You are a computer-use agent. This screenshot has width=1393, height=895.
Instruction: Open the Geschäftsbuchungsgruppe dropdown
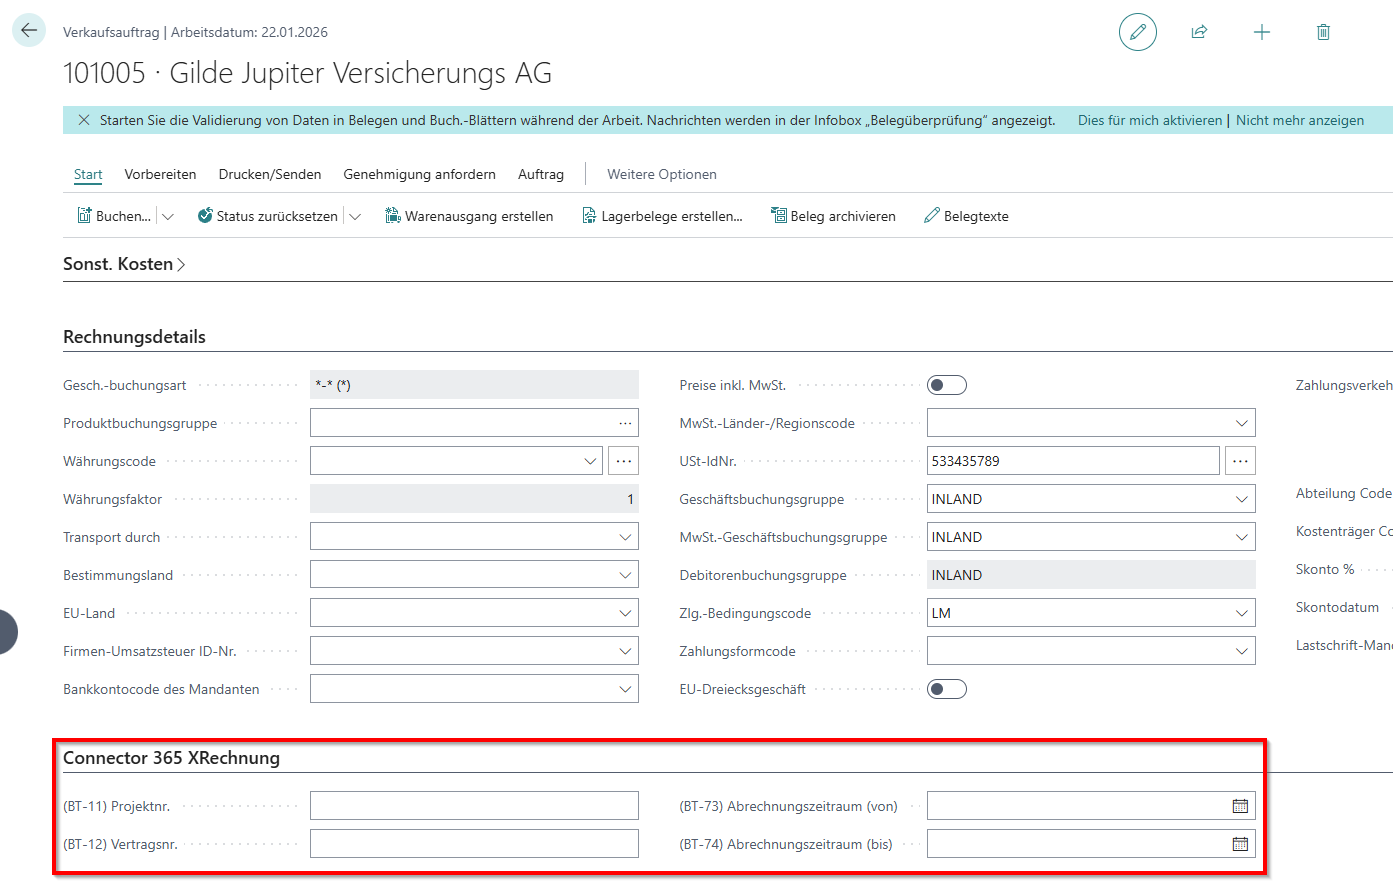coord(1242,499)
